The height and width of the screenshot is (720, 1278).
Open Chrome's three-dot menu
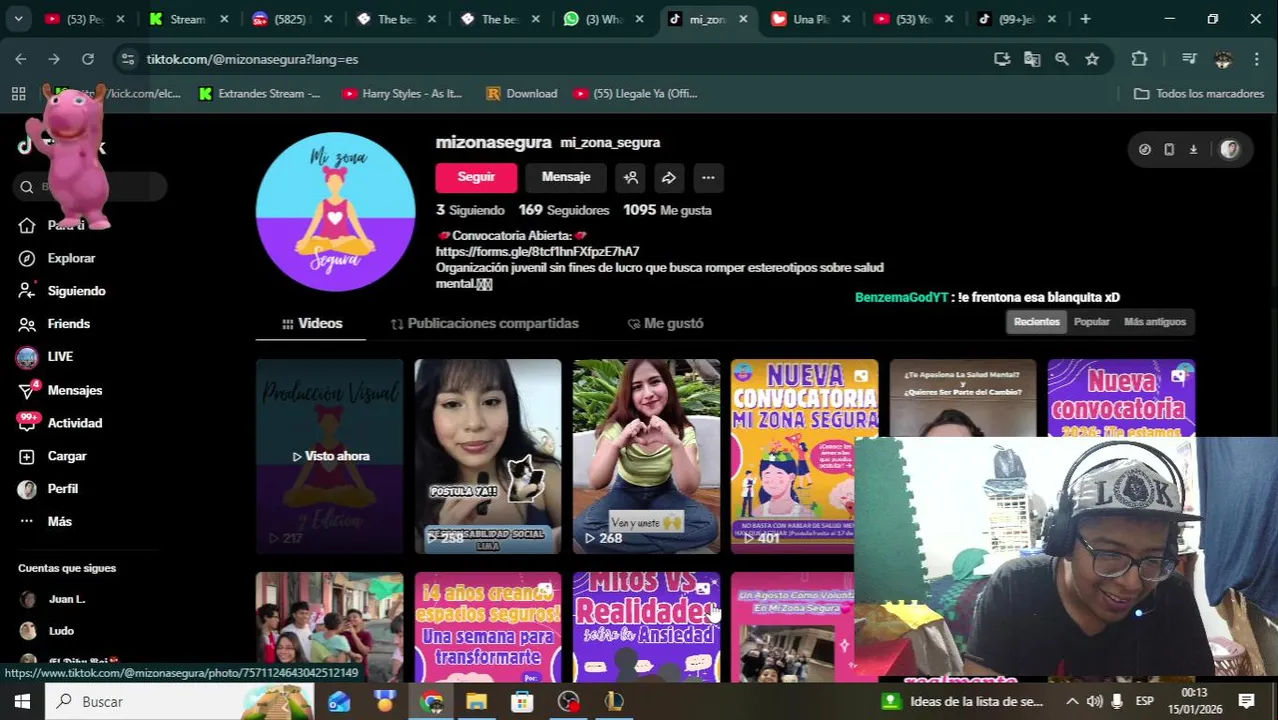(x=1257, y=59)
